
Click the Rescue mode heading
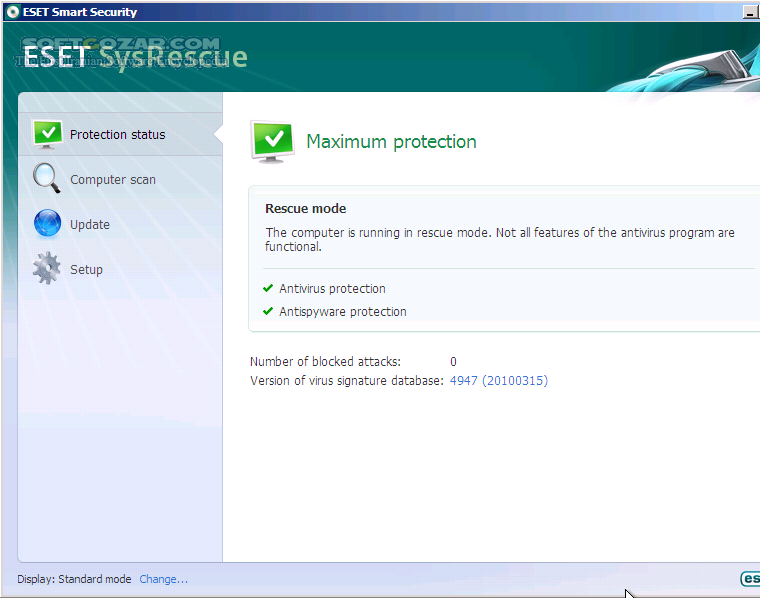[x=305, y=208]
